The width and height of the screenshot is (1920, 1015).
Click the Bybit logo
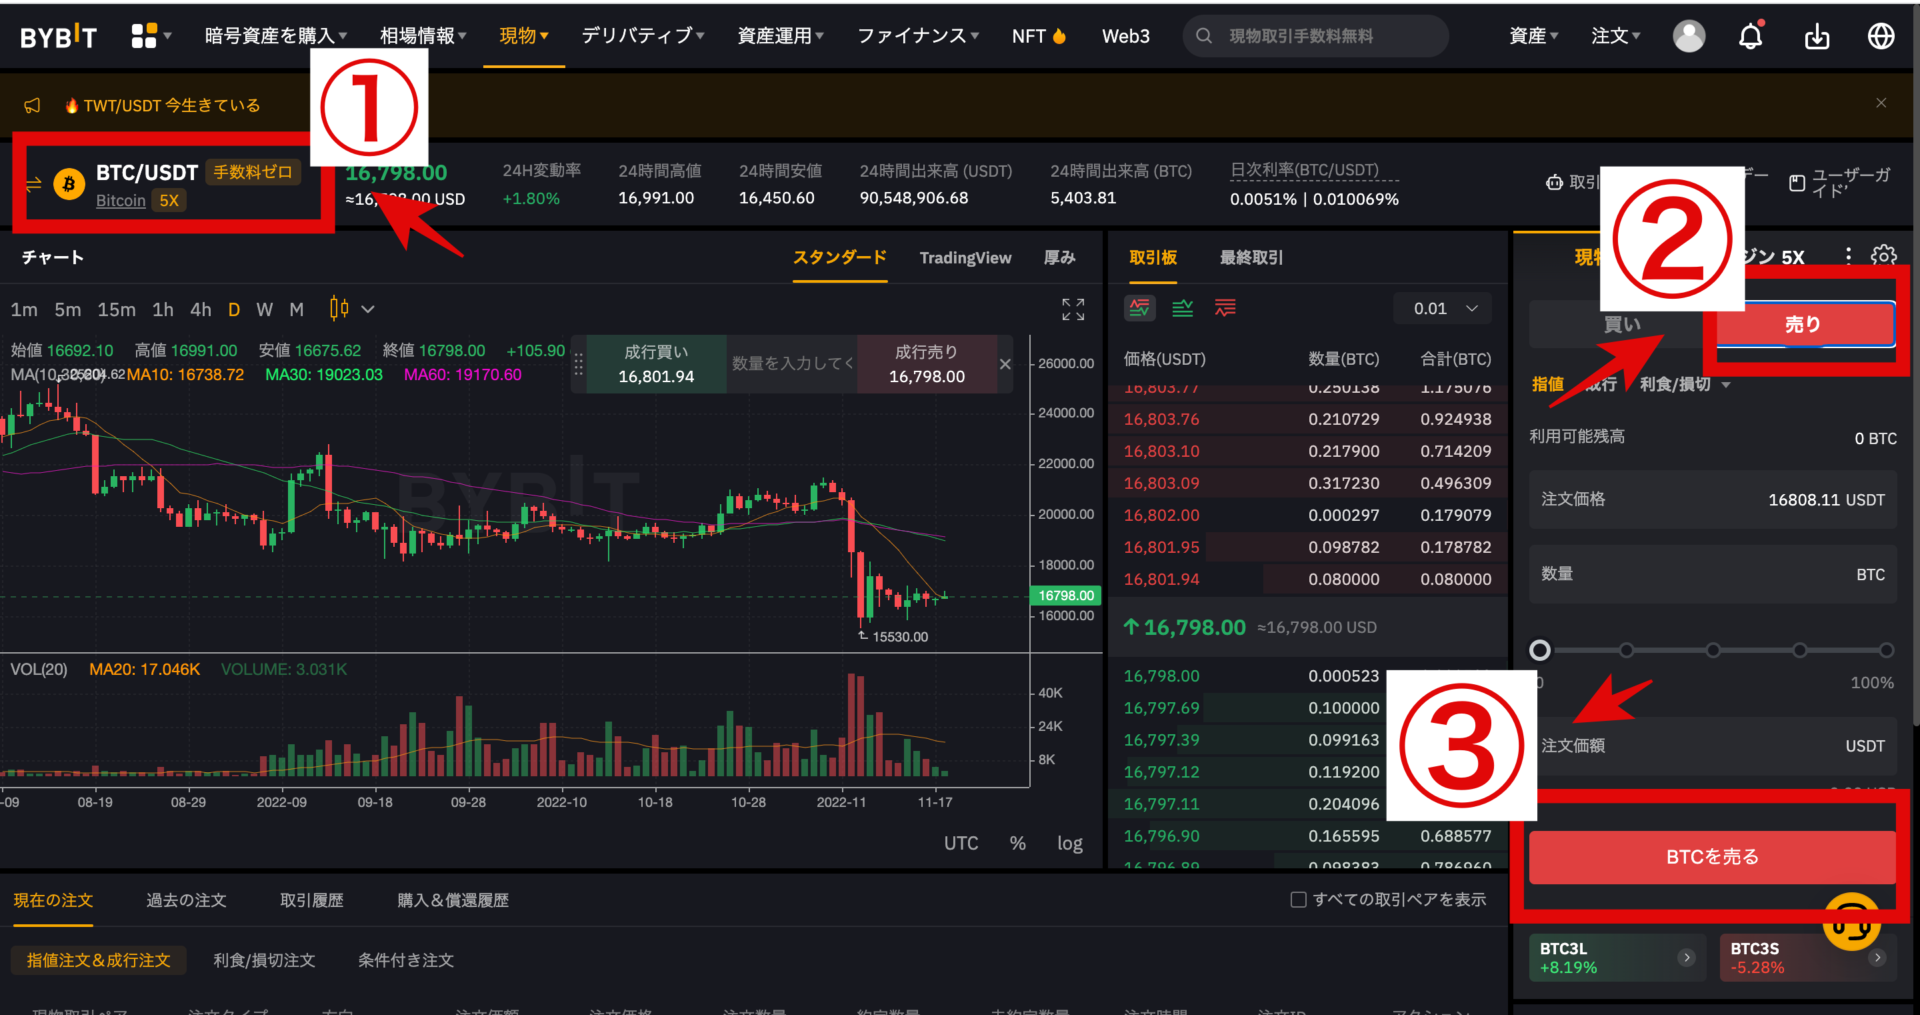click(x=58, y=37)
